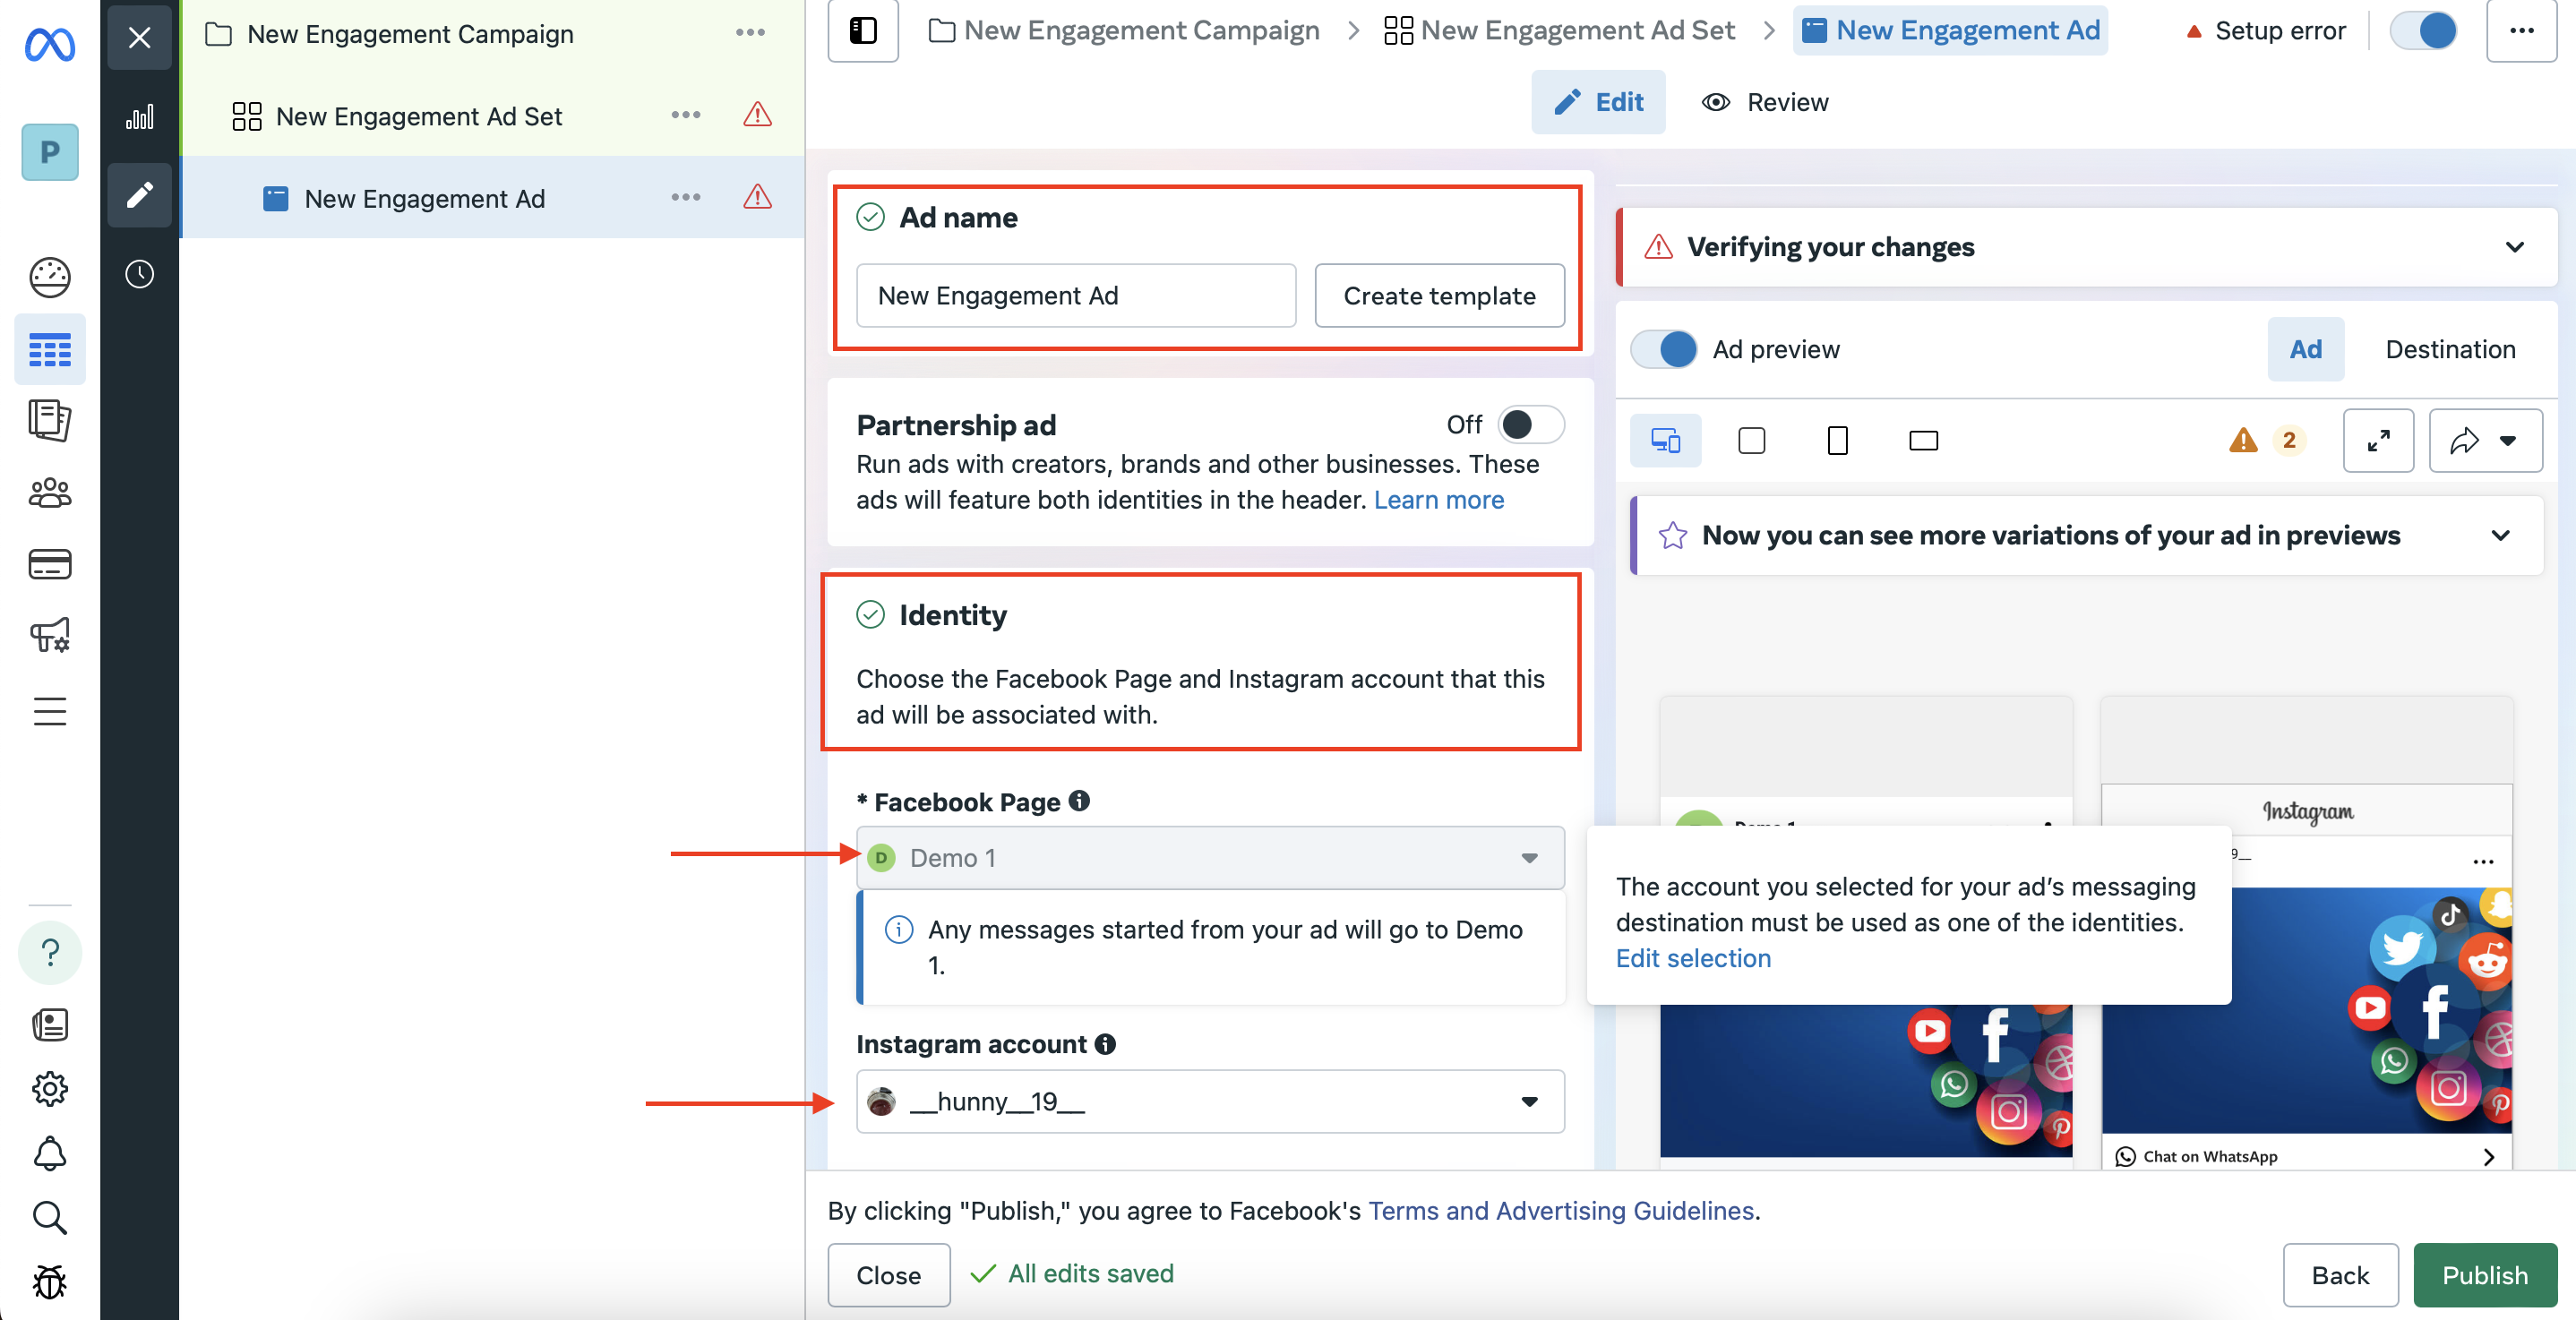Click the Edit selection link
This screenshot has width=2576, height=1320.
pos(1693,958)
